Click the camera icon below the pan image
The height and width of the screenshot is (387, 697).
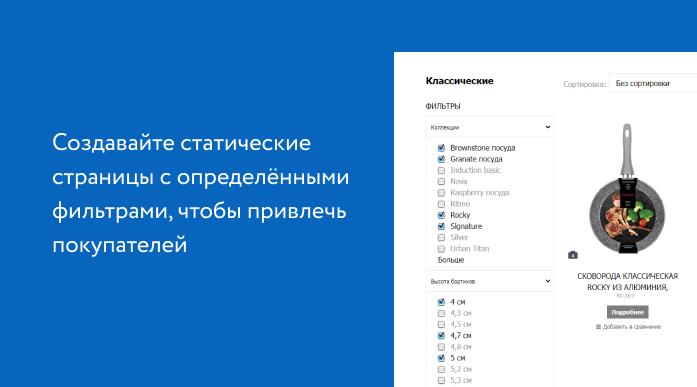[x=573, y=255]
